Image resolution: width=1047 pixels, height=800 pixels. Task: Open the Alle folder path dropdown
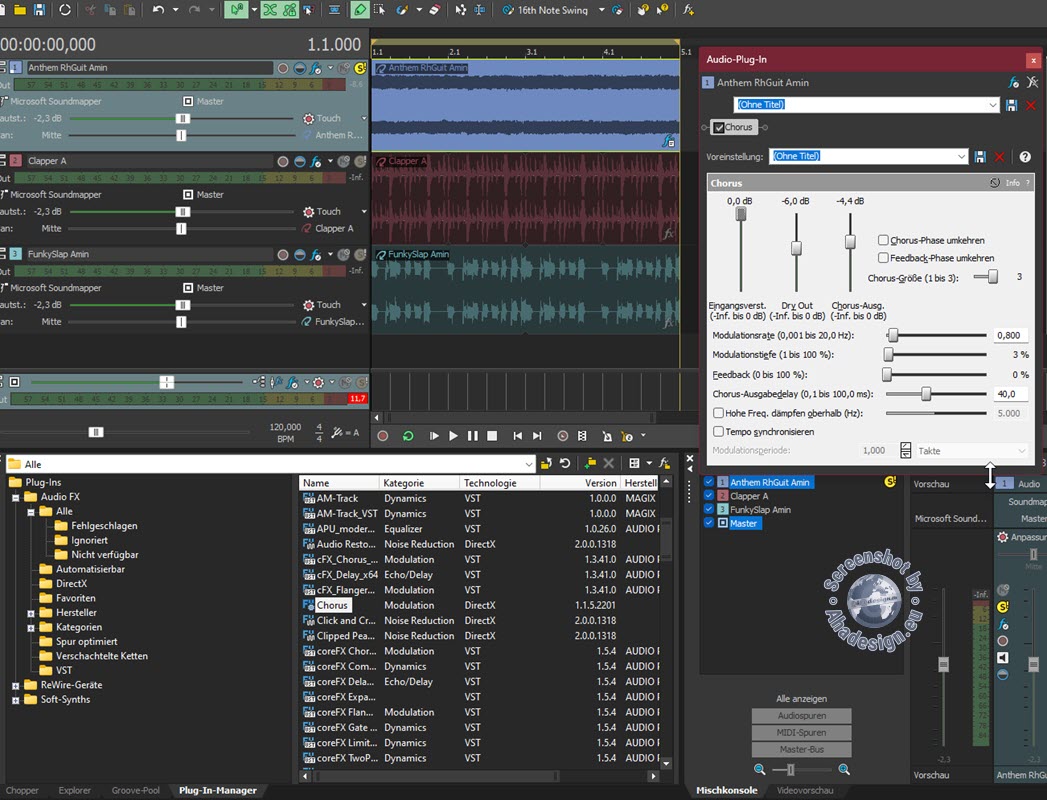click(529, 463)
